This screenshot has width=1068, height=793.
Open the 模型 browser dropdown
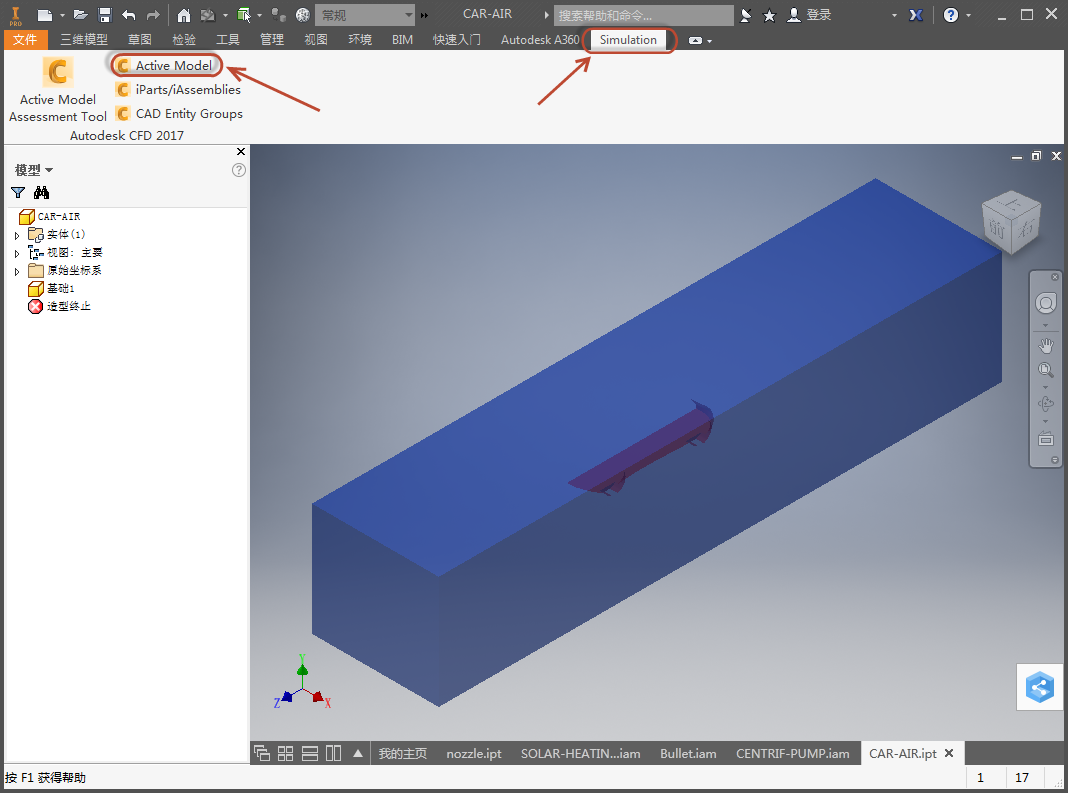(34, 170)
